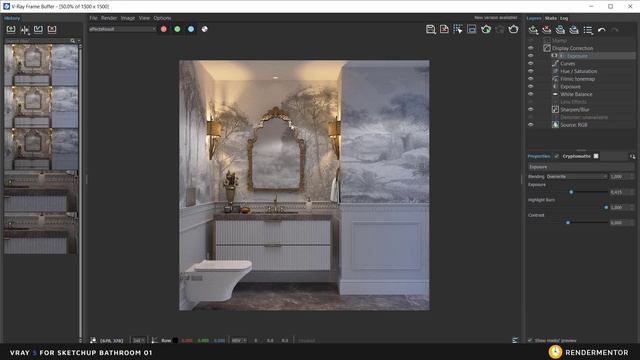Click the save-to-history icon
The height and width of the screenshot is (360, 640).
(x=11, y=29)
